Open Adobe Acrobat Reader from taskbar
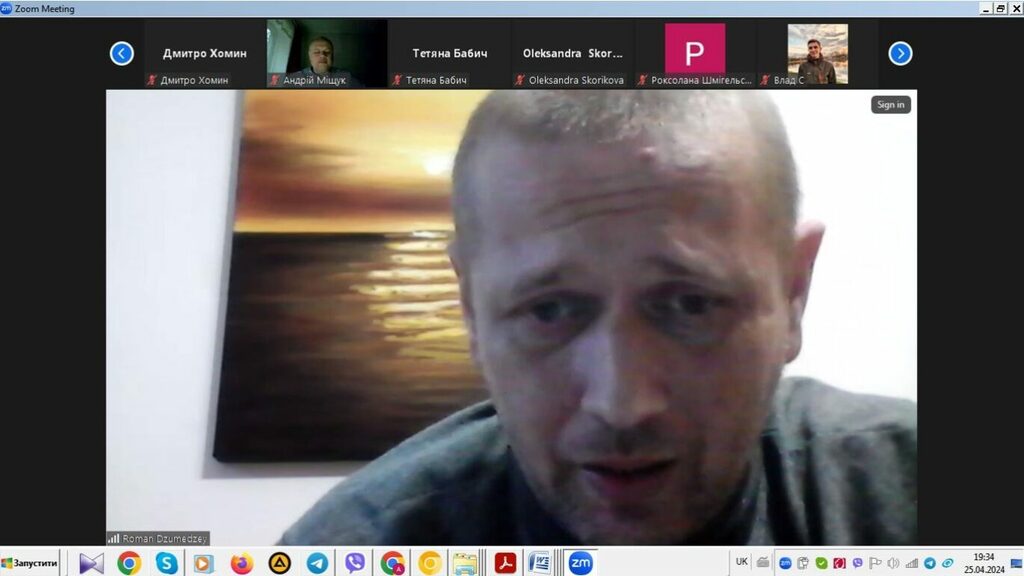Viewport: 1024px width, 576px height. [x=505, y=563]
